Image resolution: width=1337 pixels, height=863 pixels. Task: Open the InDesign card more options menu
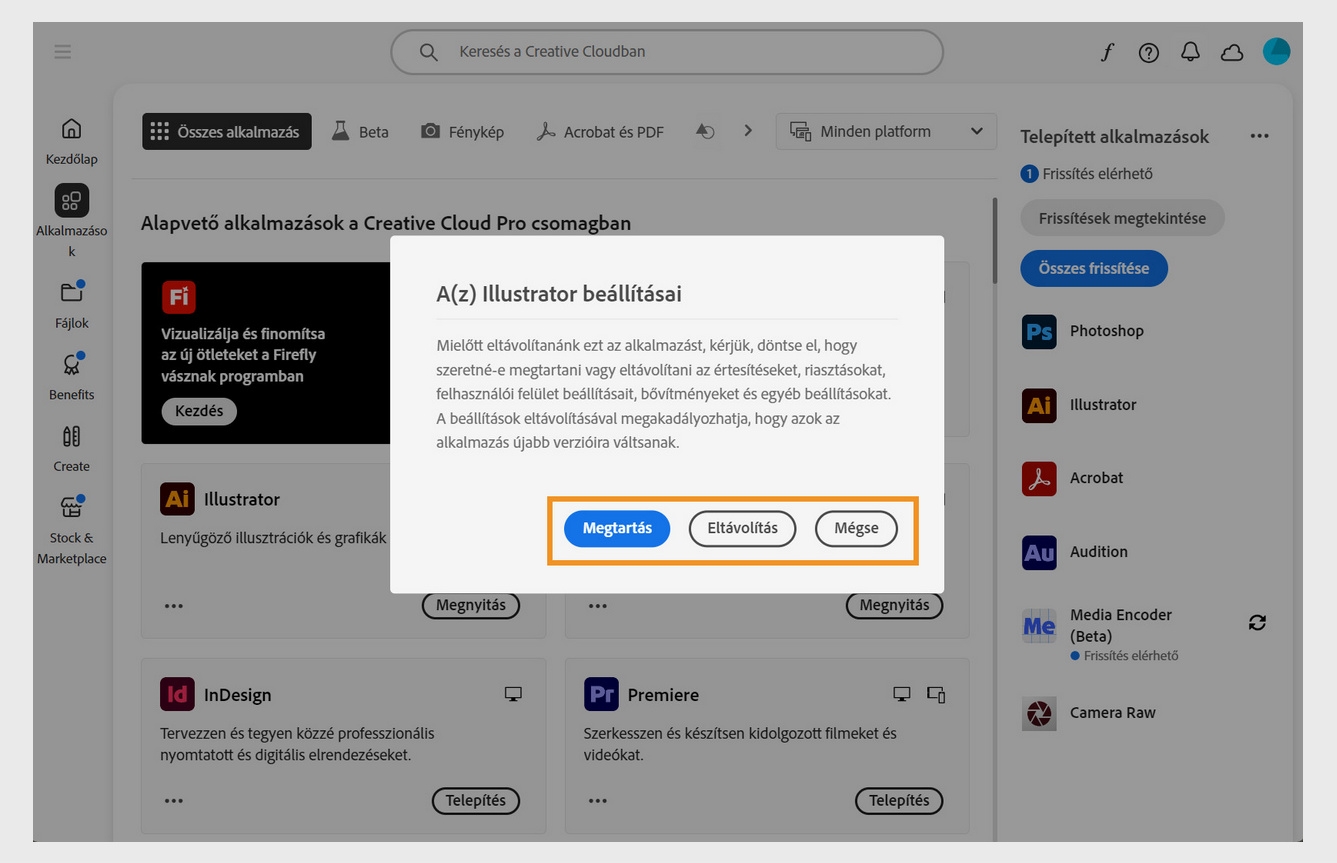coord(174,800)
